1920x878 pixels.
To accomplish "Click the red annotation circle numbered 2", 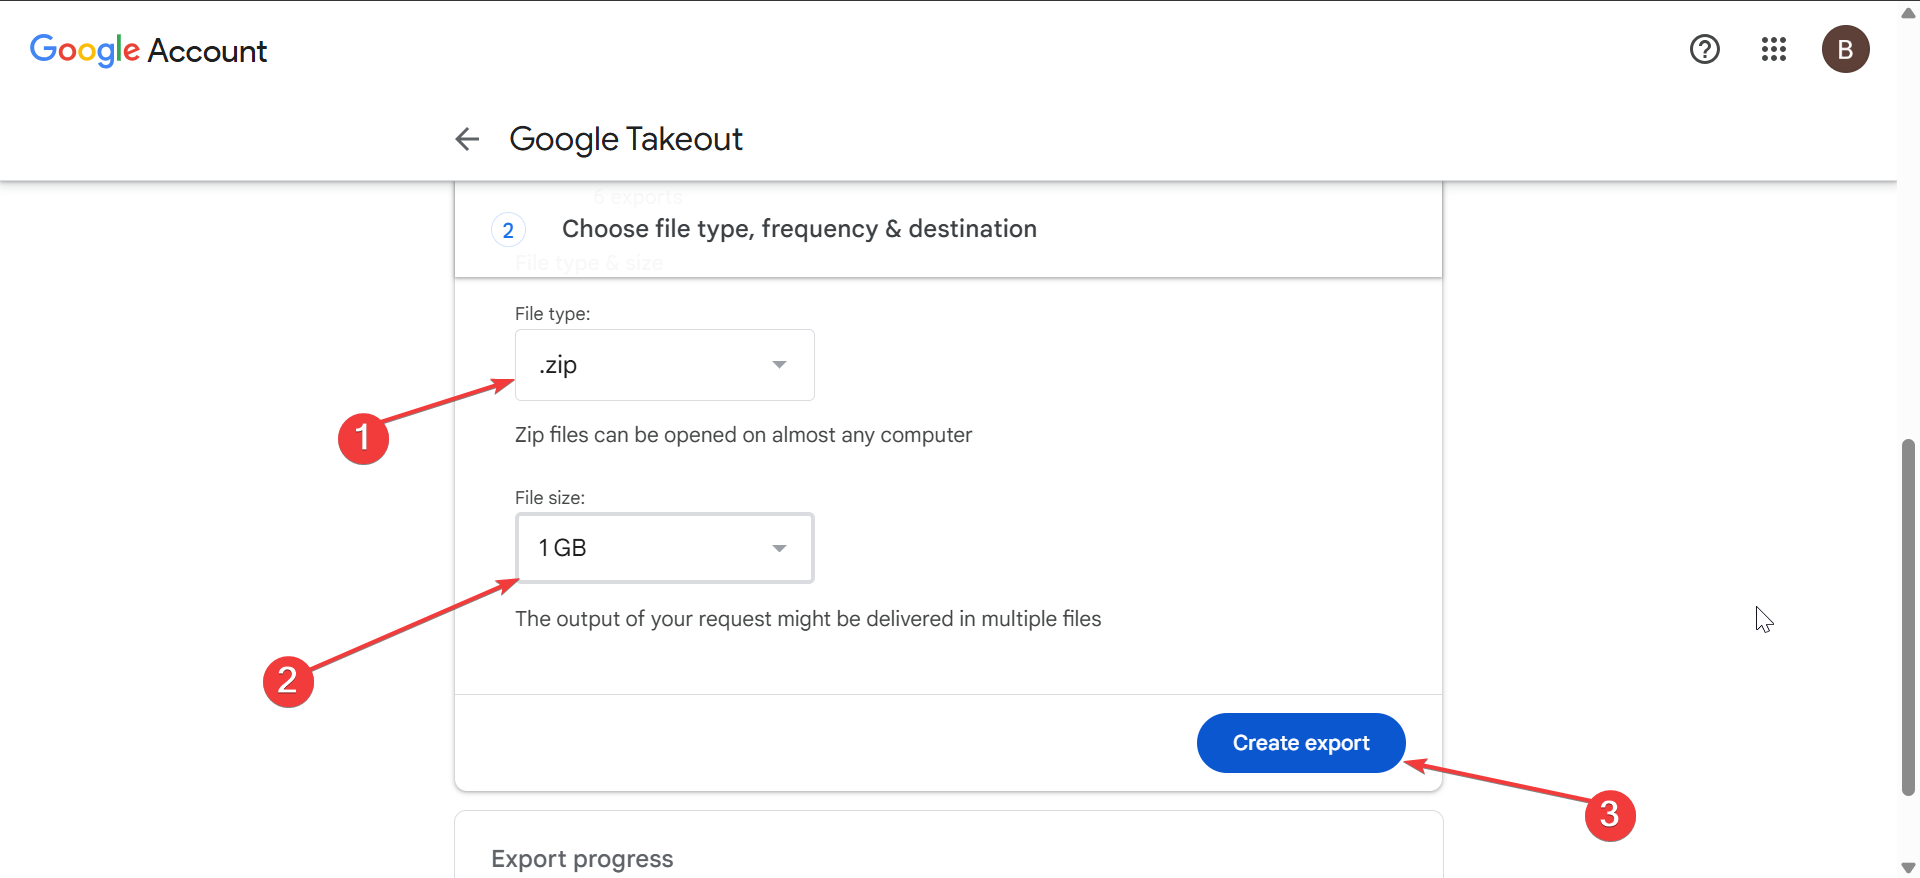I will pos(288,681).
